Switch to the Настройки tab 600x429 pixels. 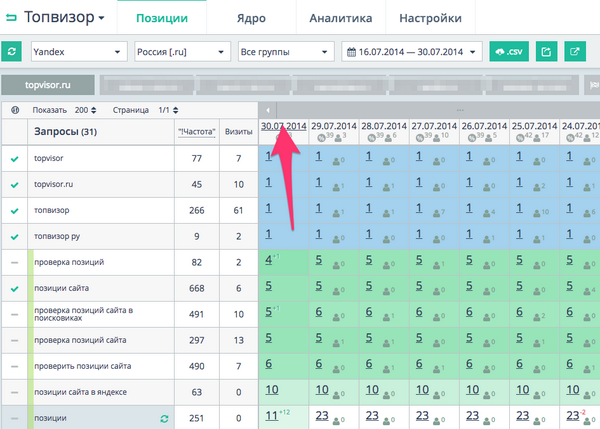430,18
